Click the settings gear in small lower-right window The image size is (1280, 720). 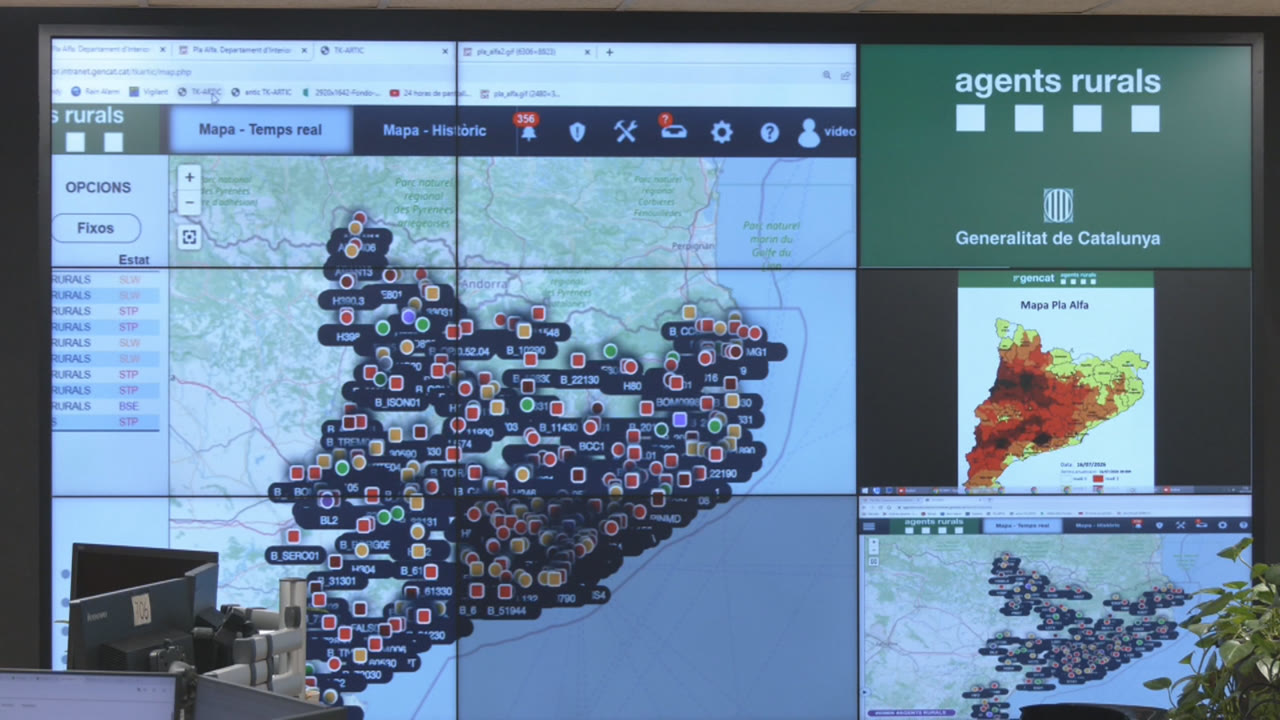pyautogui.click(x=1223, y=525)
